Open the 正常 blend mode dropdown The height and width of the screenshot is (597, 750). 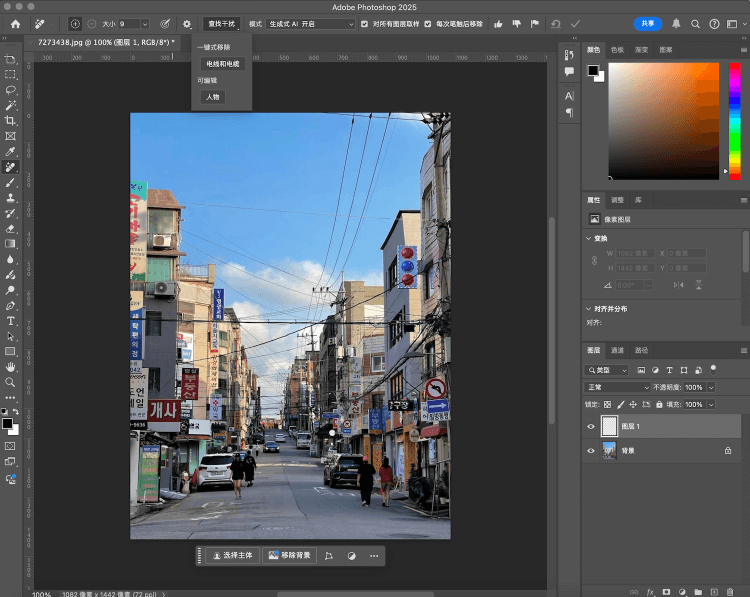coord(618,387)
